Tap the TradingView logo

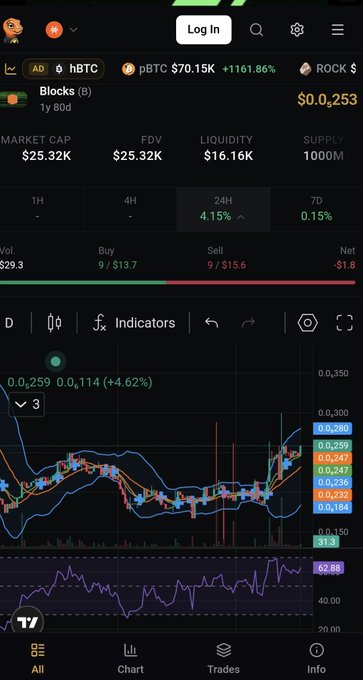(x=27, y=623)
